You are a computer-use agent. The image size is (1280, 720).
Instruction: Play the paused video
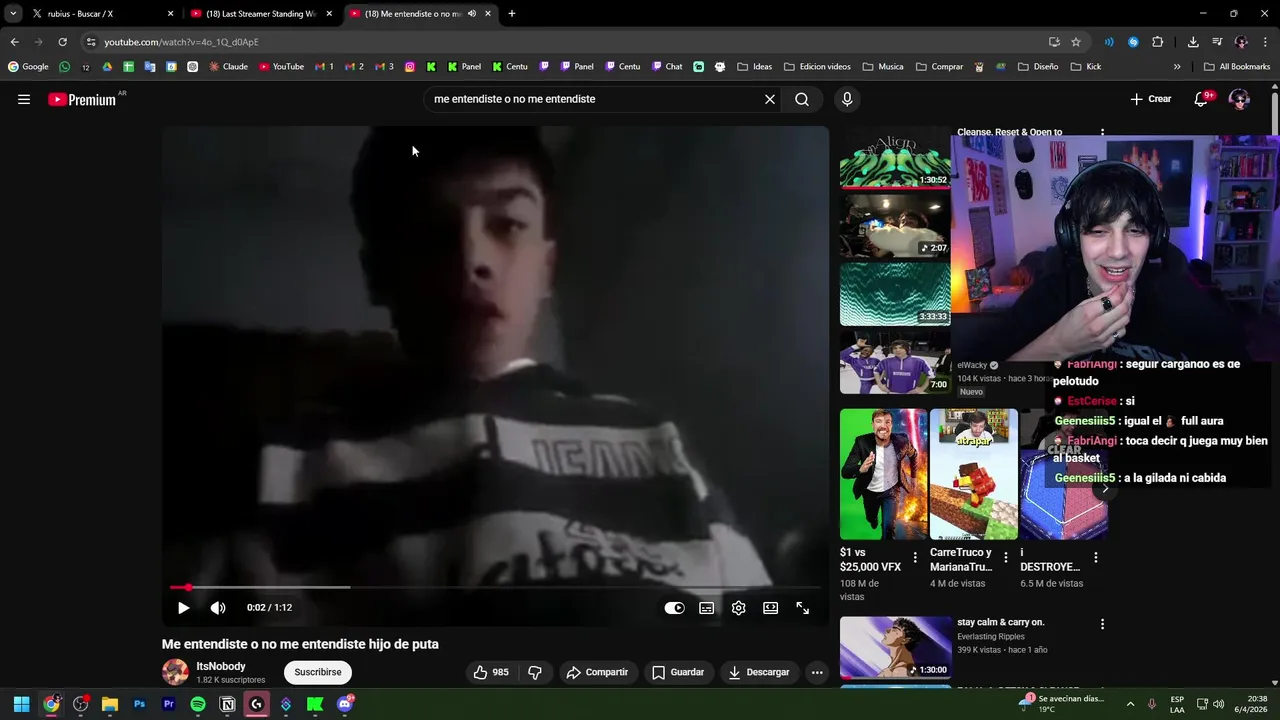pos(183,608)
